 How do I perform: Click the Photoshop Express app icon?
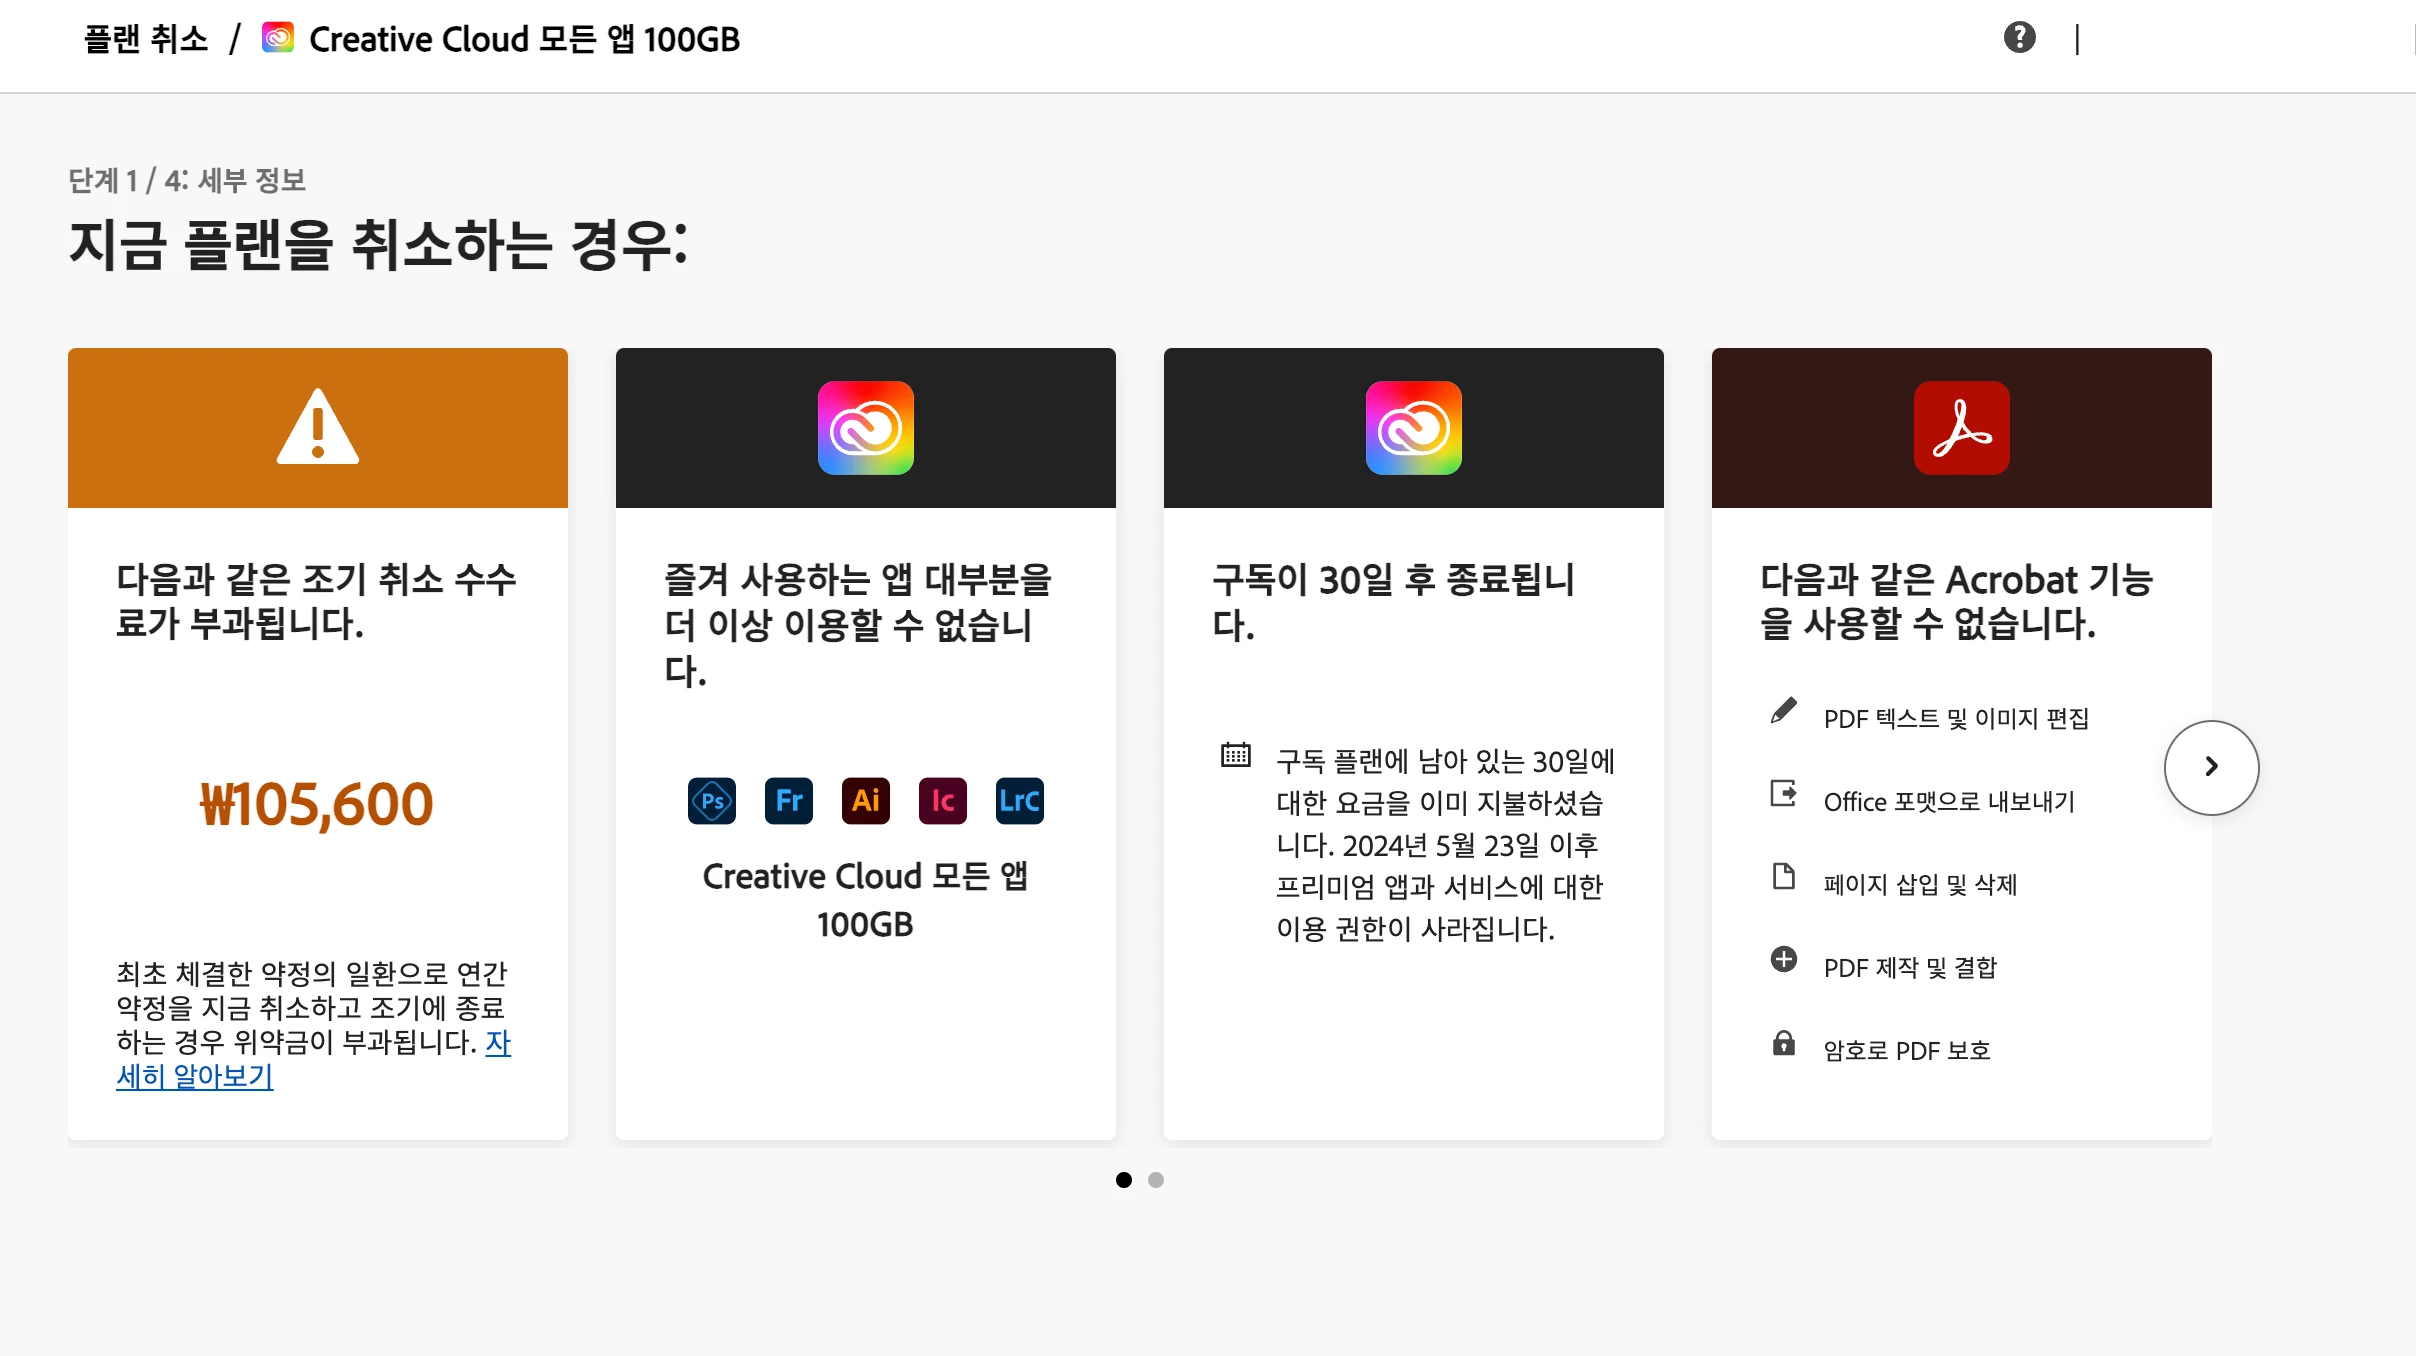712,801
